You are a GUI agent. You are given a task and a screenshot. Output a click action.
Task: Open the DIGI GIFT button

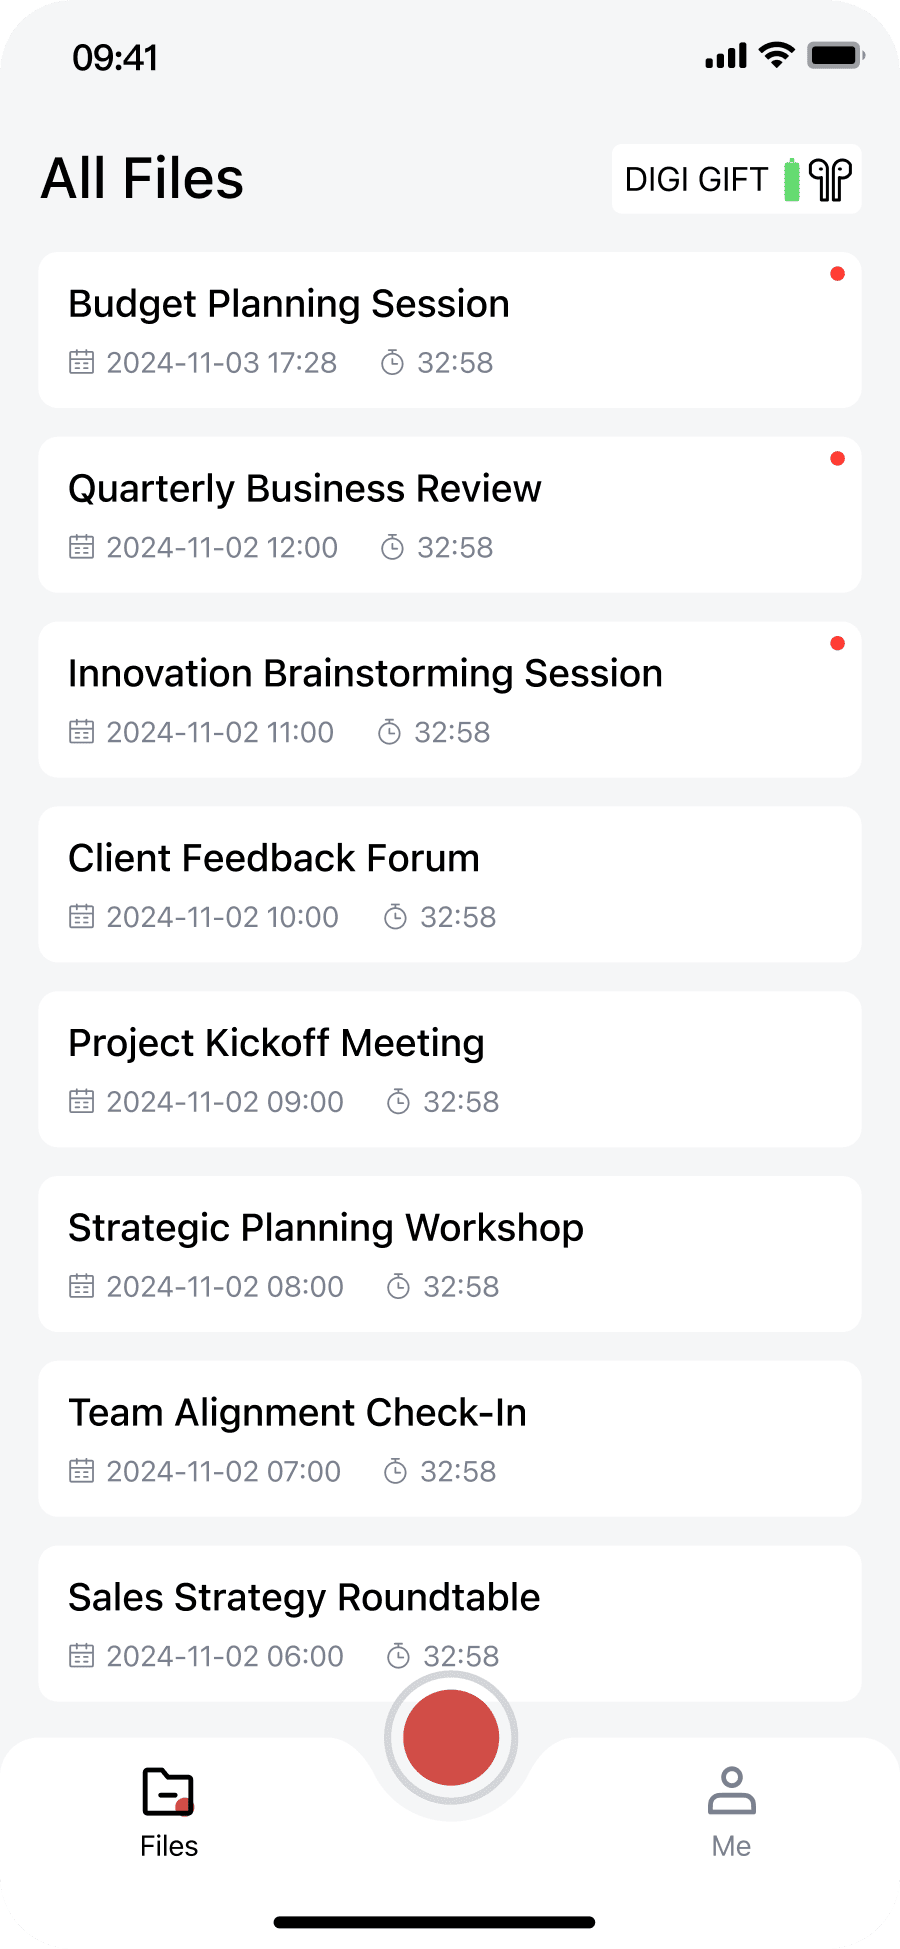(x=737, y=179)
